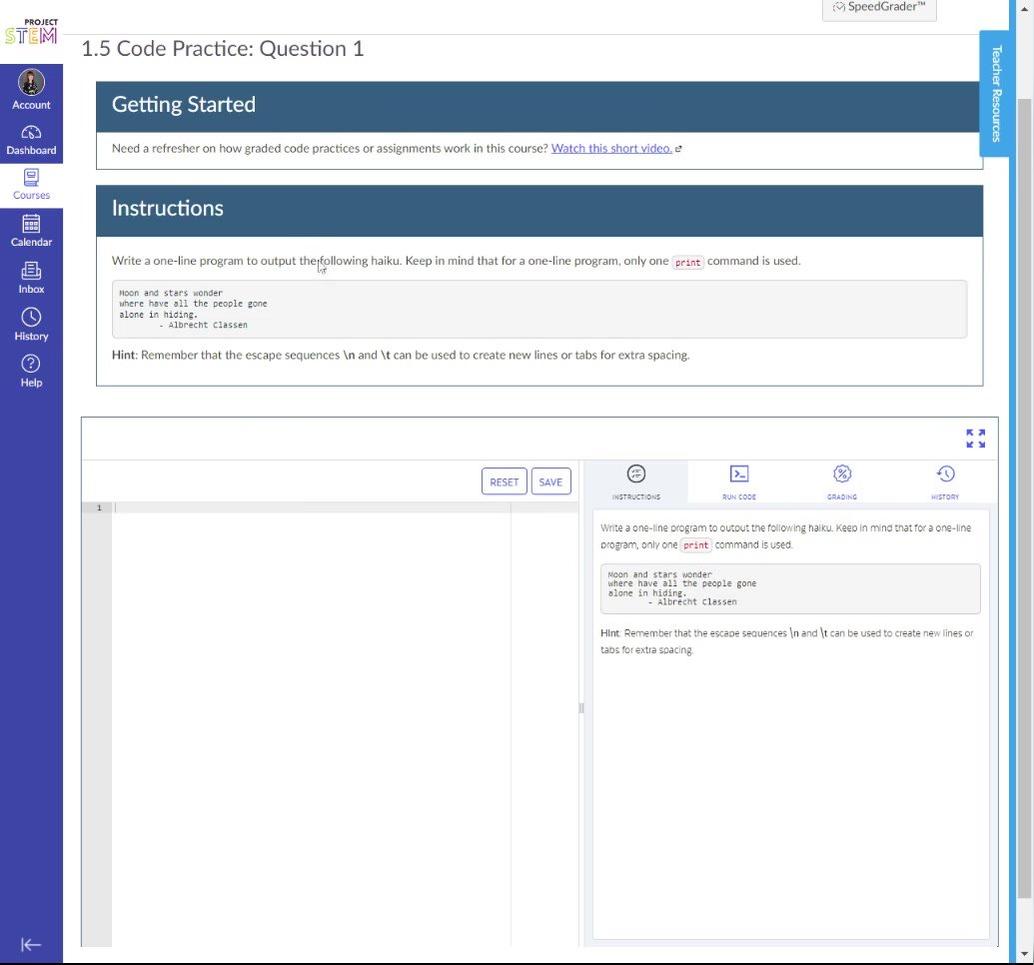This screenshot has width=1034, height=965.
Task: Open the Inbox messages icon
Action: coord(31,278)
